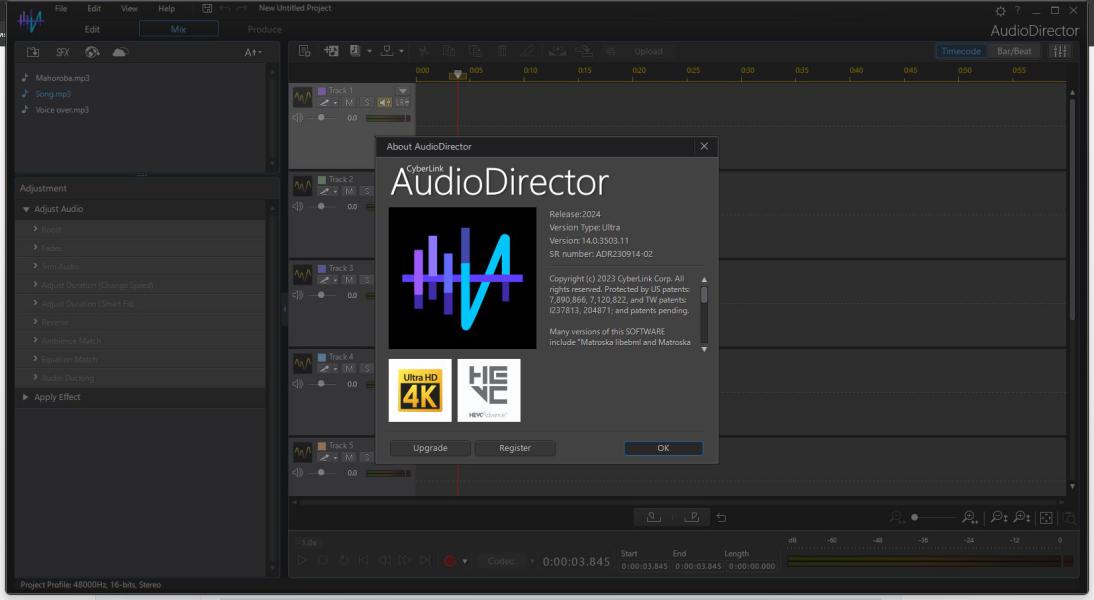Open the record options dropdown arrow

click(x=465, y=561)
